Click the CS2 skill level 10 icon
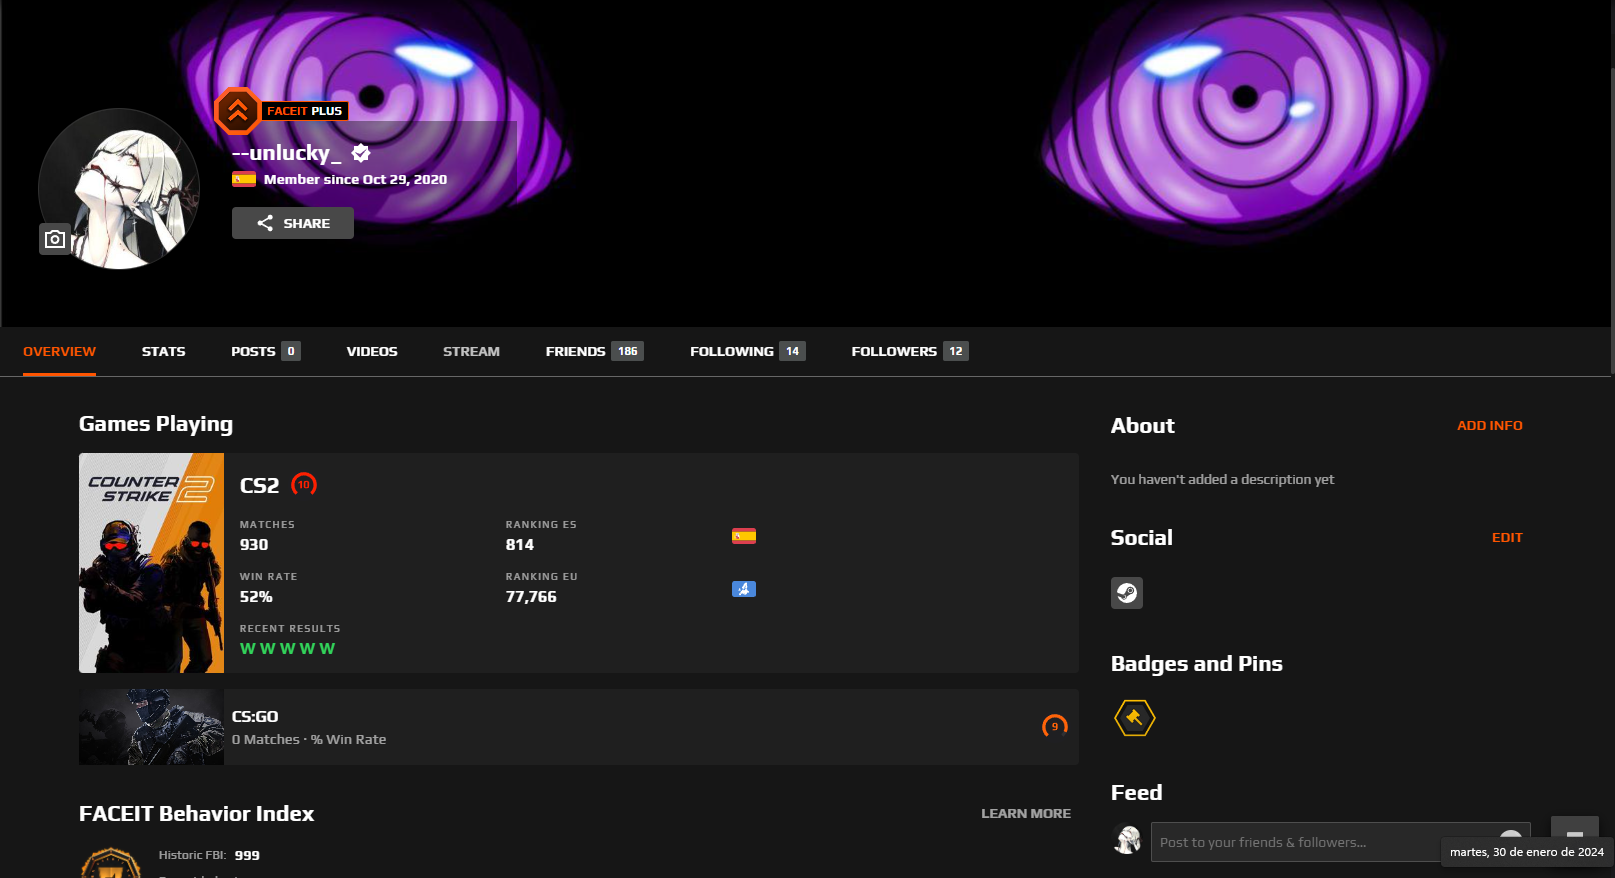Viewport: 1615px width, 878px height. pyautogui.click(x=304, y=485)
